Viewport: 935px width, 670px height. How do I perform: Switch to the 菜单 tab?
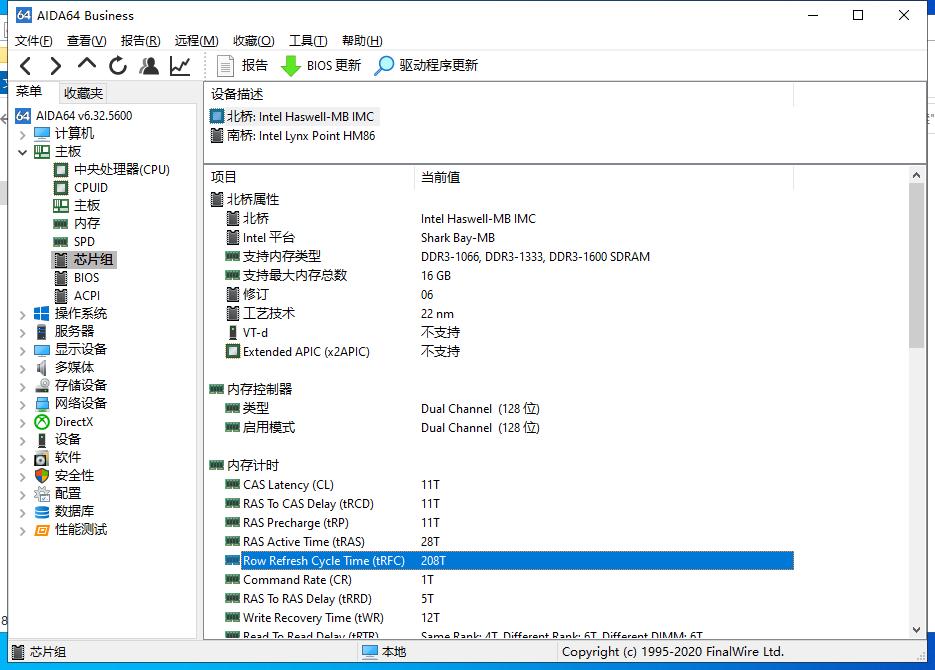29,91
